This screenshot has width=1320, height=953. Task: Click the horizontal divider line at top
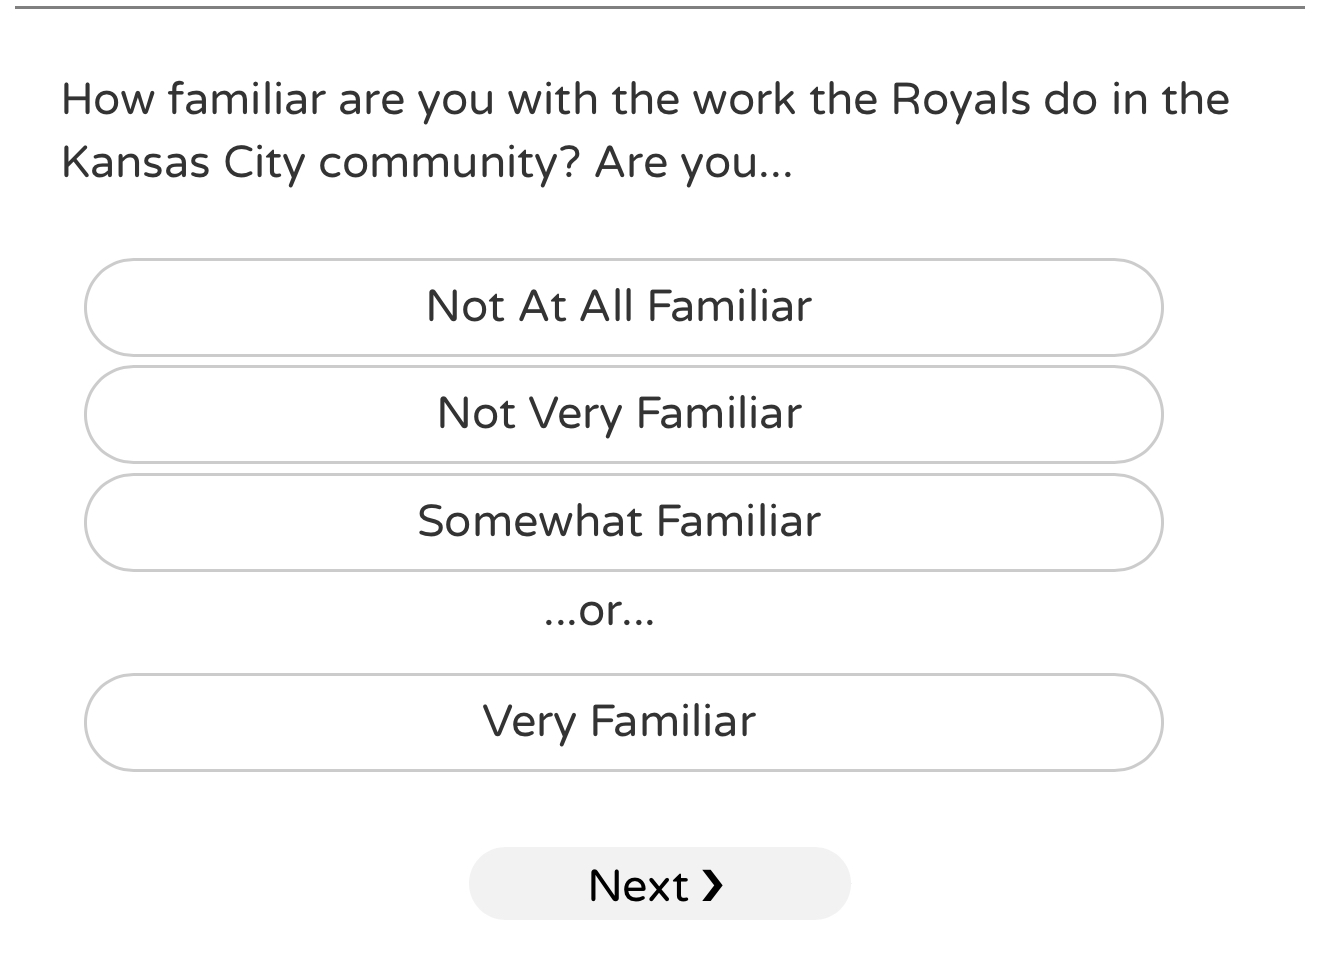(660, 8)
